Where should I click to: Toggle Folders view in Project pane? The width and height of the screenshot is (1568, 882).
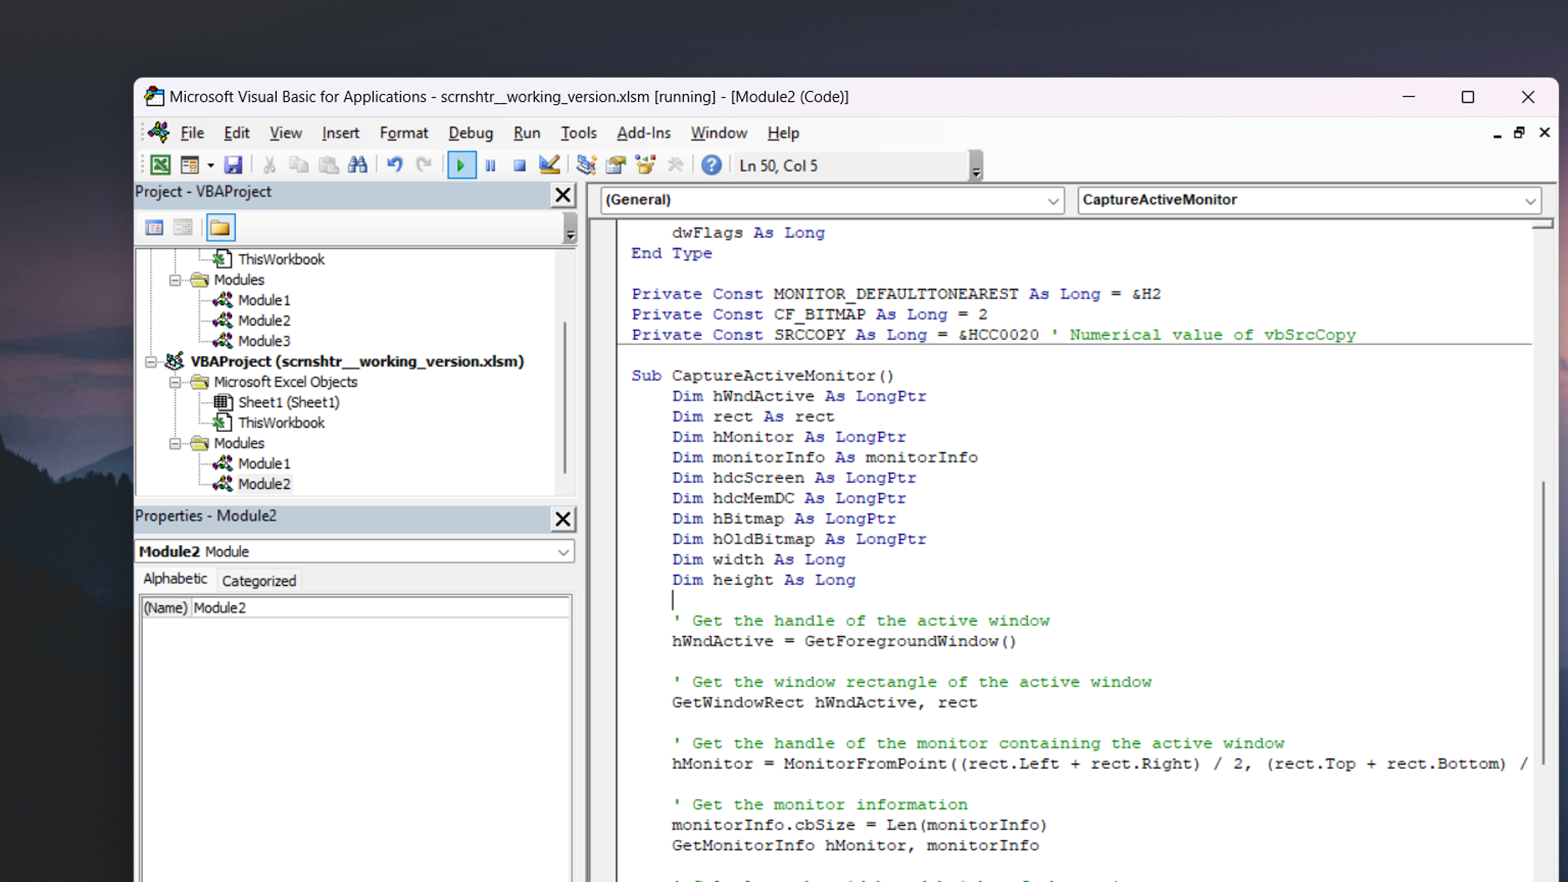220,228
